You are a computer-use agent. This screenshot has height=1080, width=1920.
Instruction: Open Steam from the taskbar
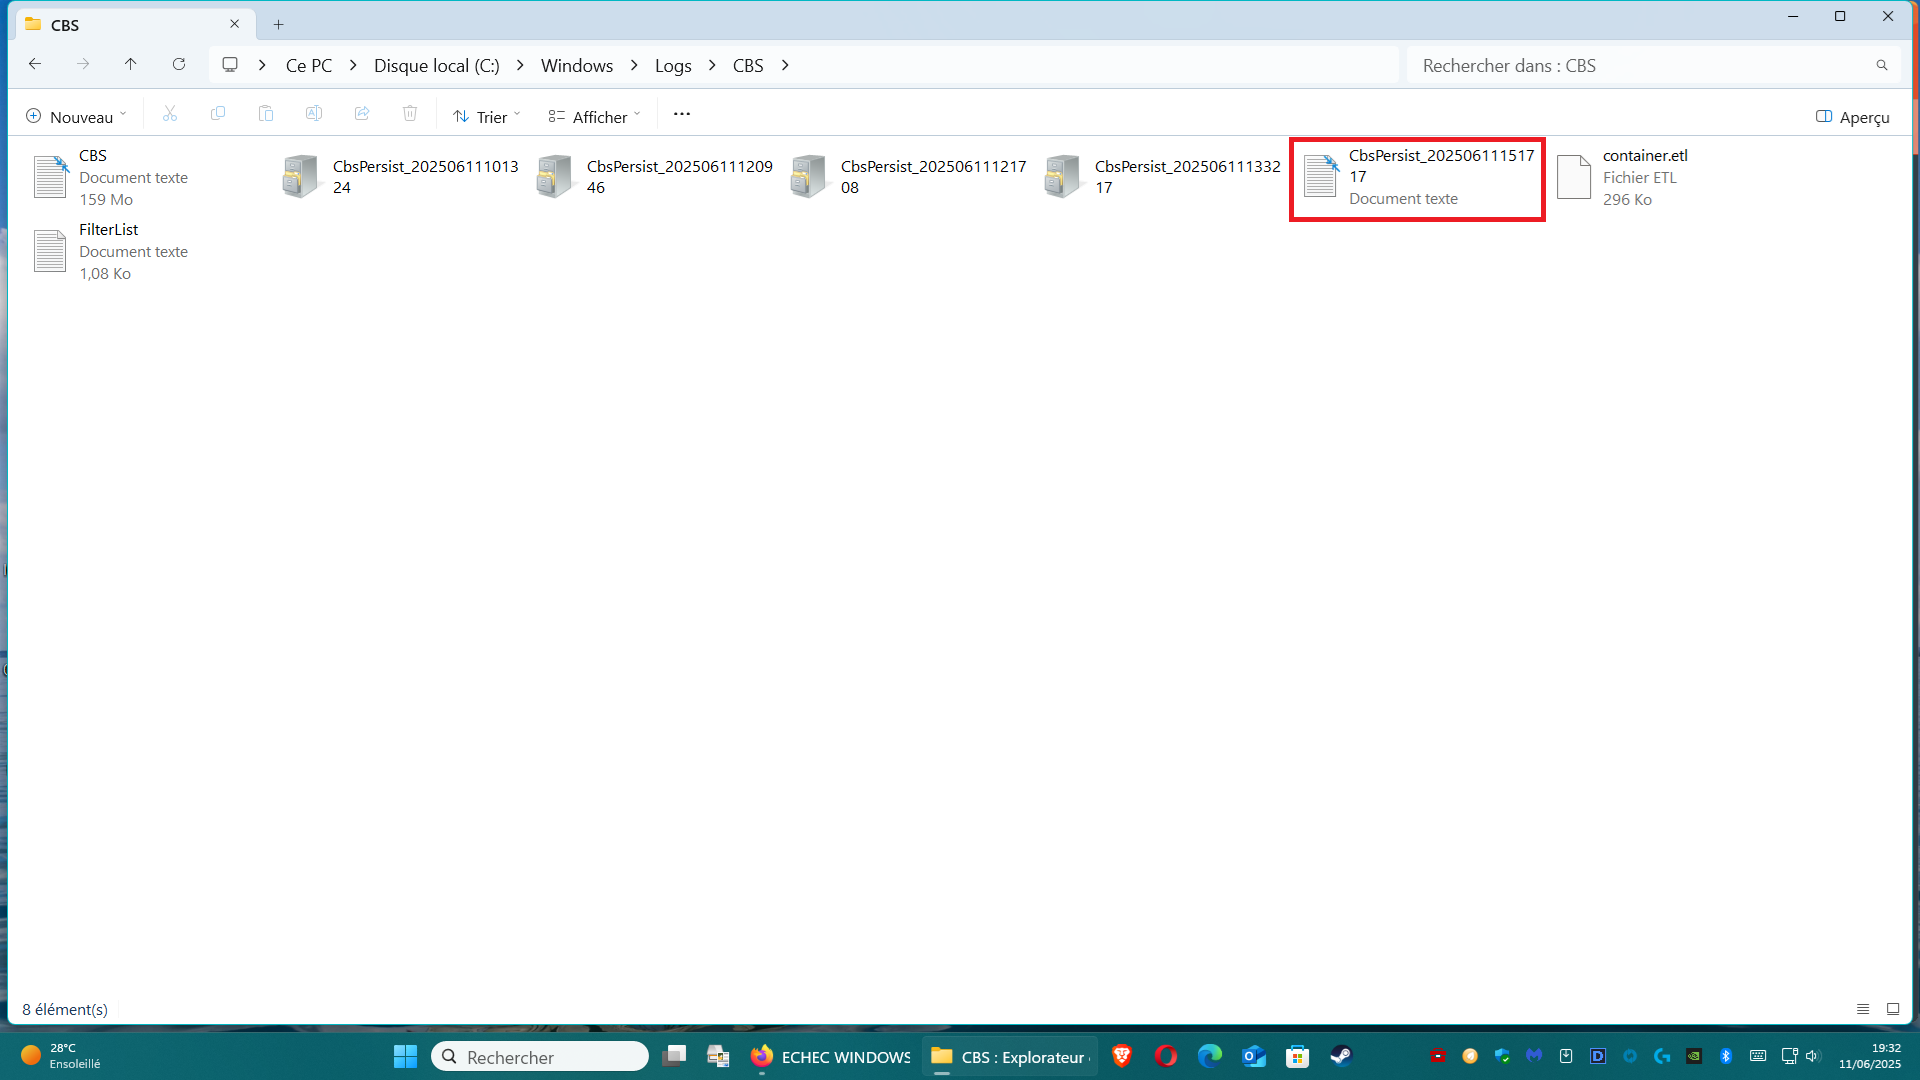click(x=1341, y=1056)
